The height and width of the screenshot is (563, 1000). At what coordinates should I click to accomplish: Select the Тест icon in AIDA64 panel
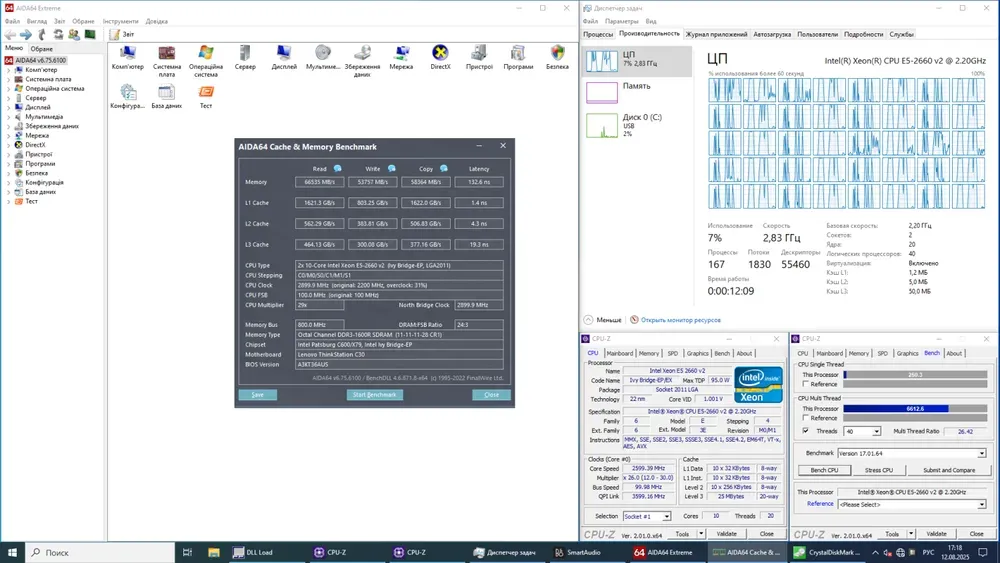click(x=206, y=93)
